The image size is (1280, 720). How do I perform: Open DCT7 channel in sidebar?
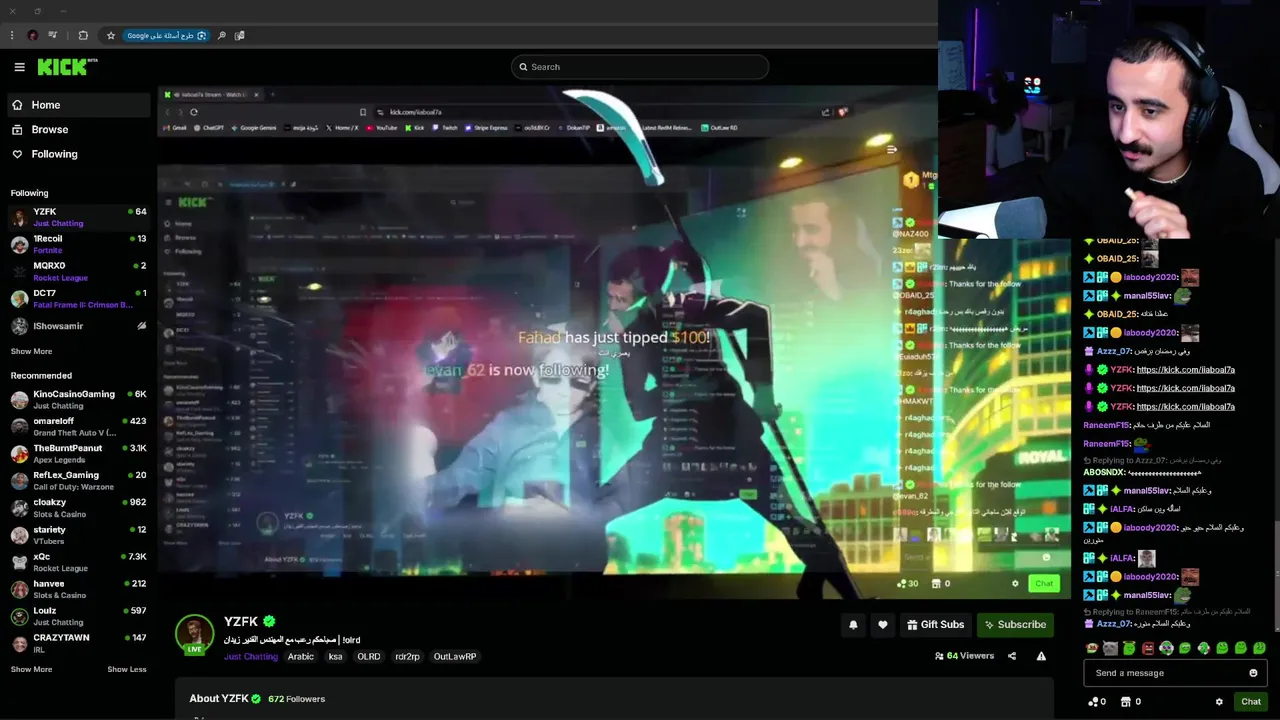click(x=79, y=298)
